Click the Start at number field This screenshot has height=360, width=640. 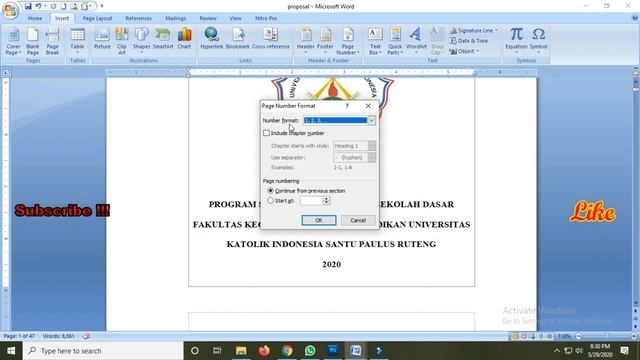[x=311, y=200]
